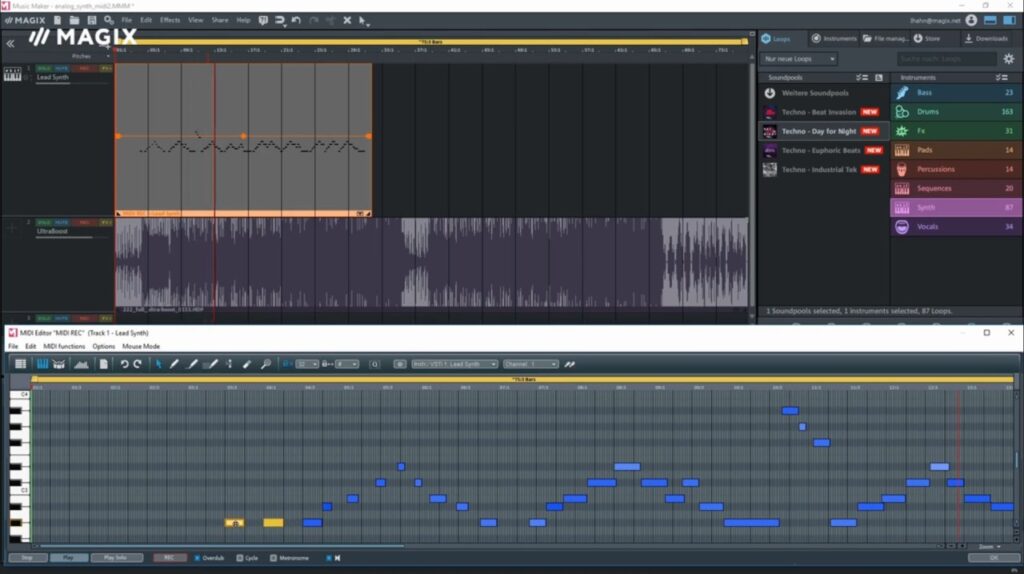Click the undo arrow in the main toolbar

point(296,20)
